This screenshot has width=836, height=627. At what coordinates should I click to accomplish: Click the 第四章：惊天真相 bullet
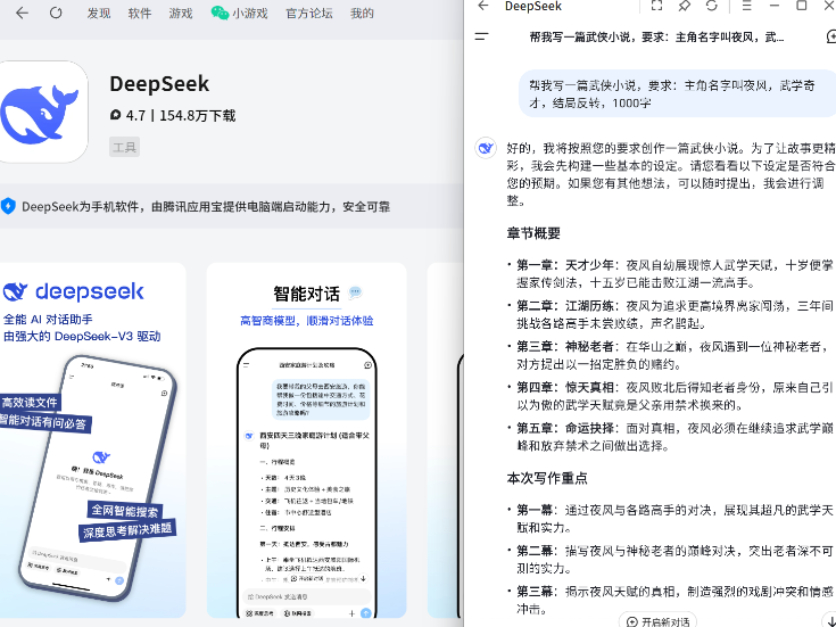[674, 396]
